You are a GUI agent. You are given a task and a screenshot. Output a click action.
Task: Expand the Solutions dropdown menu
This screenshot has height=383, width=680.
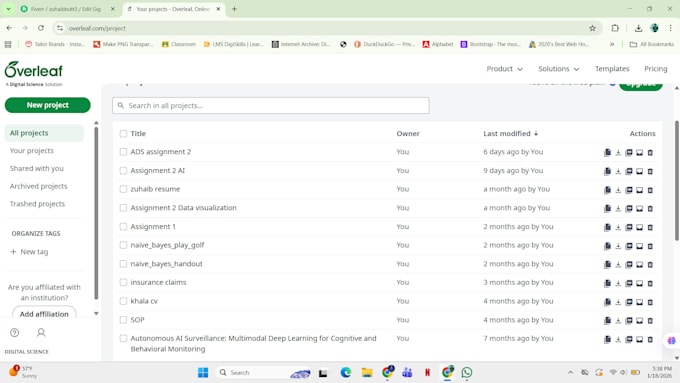559,69
